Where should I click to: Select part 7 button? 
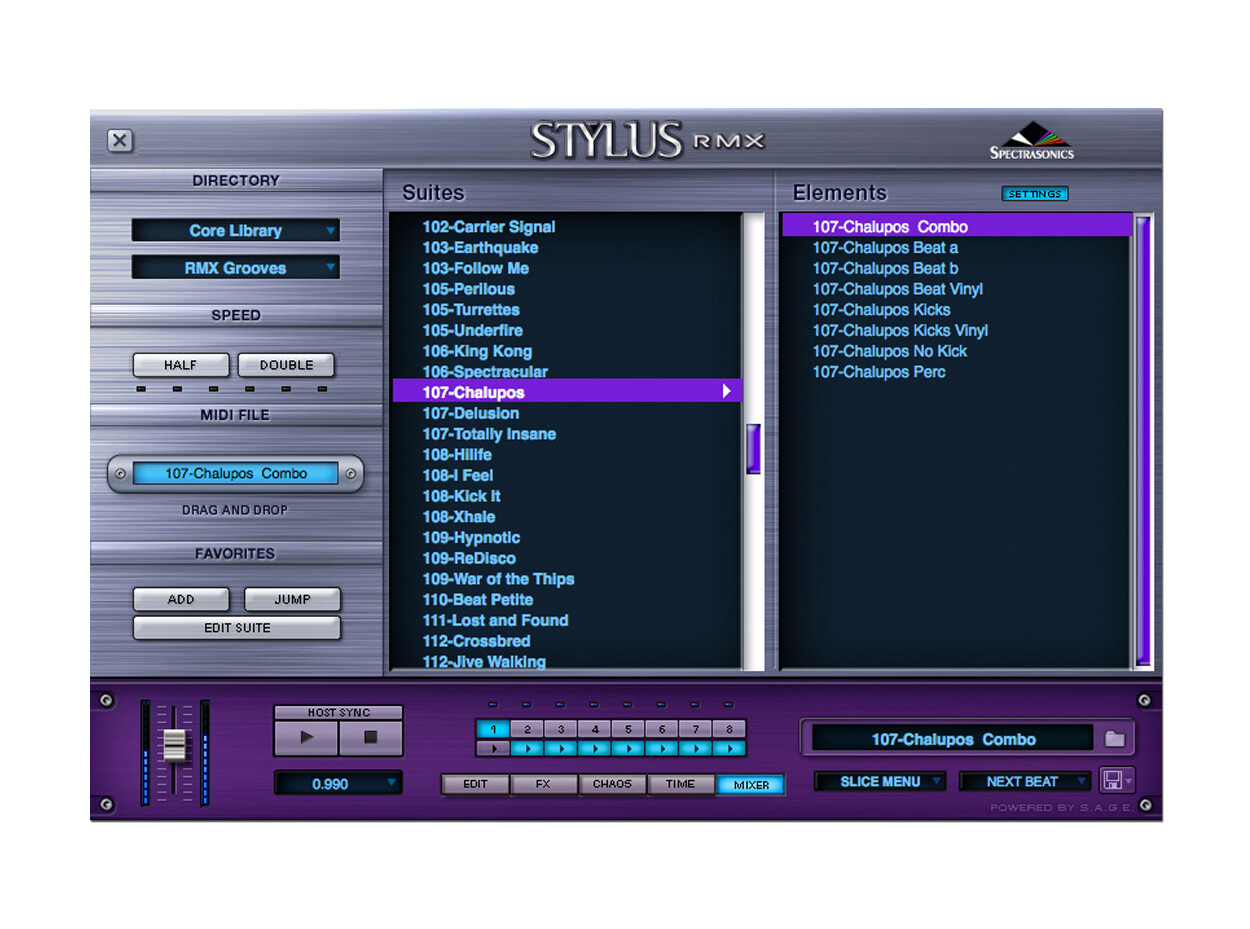tap(695, 730)
